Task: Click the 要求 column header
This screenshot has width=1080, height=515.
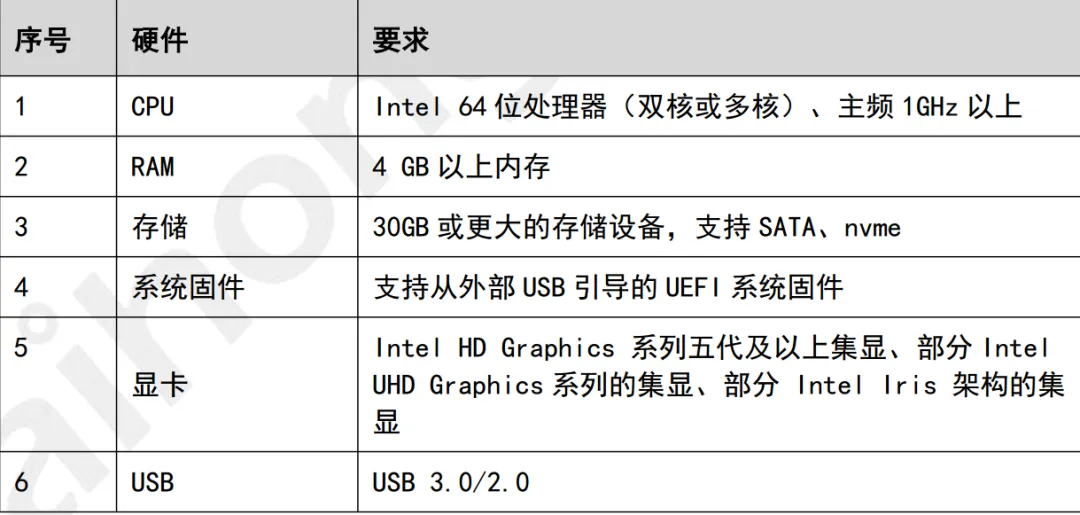Action: [x=400, y=41]
